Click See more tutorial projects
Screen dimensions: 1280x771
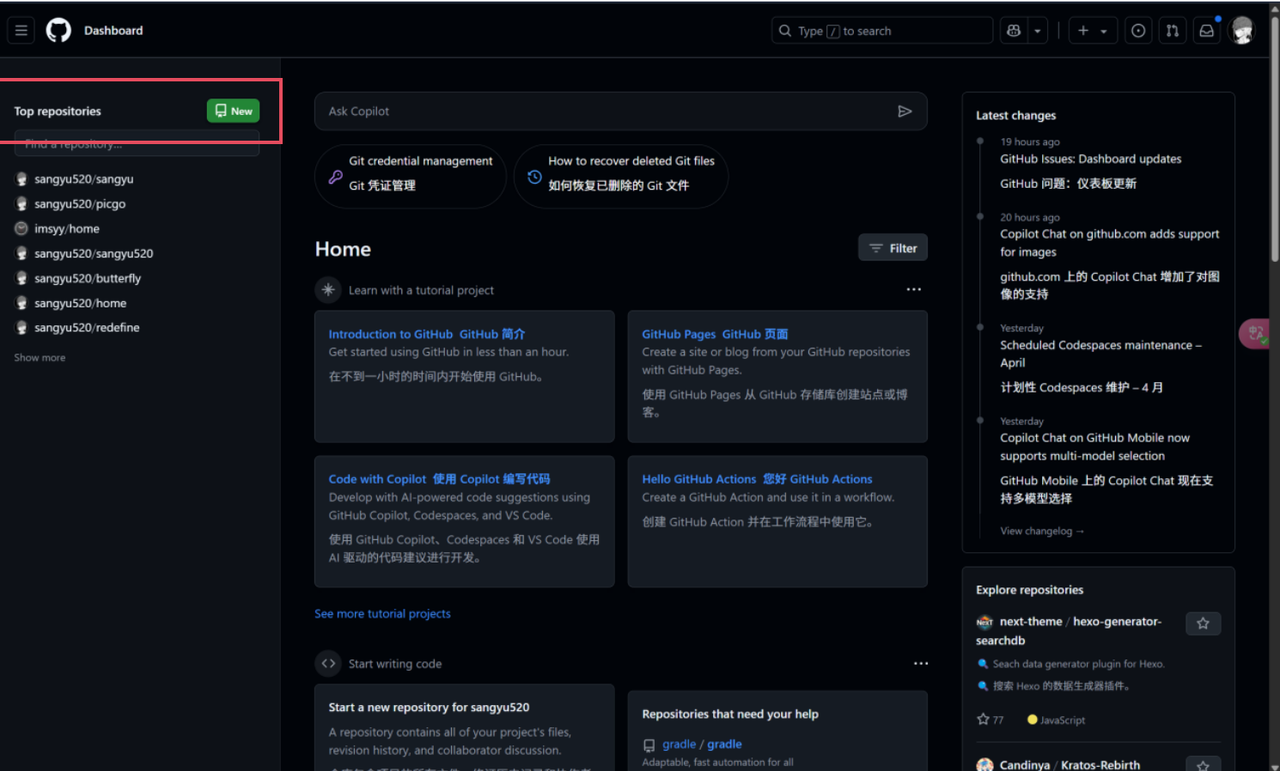point(382,614)
